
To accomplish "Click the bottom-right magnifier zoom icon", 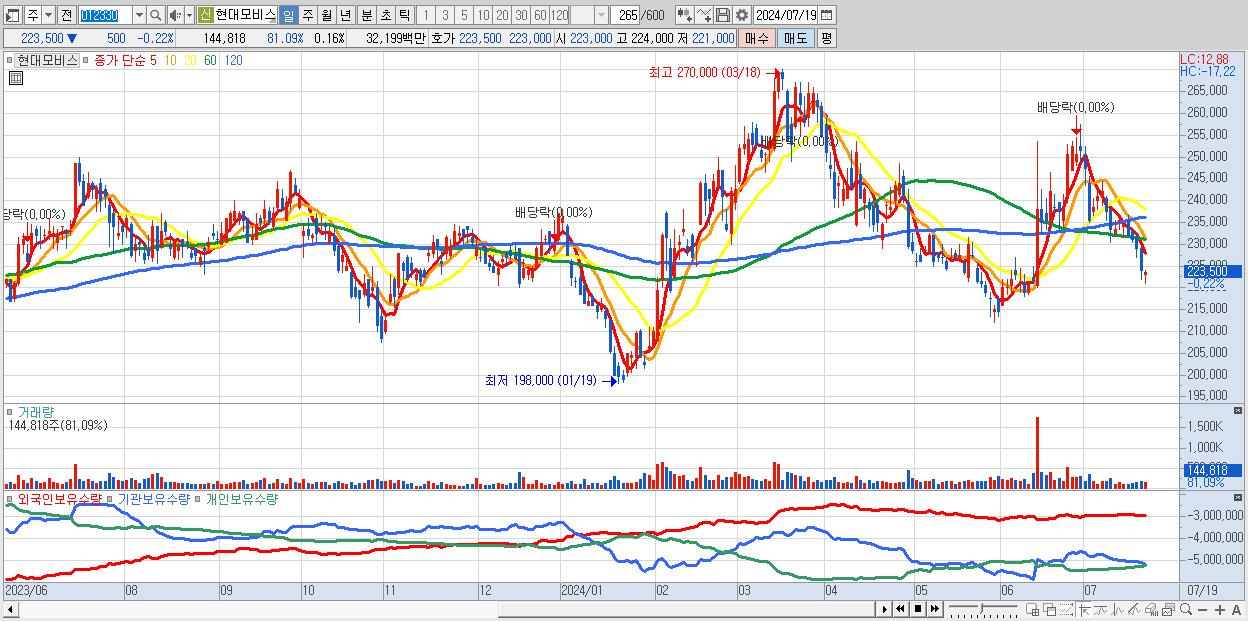I will tap(1185, 609).
